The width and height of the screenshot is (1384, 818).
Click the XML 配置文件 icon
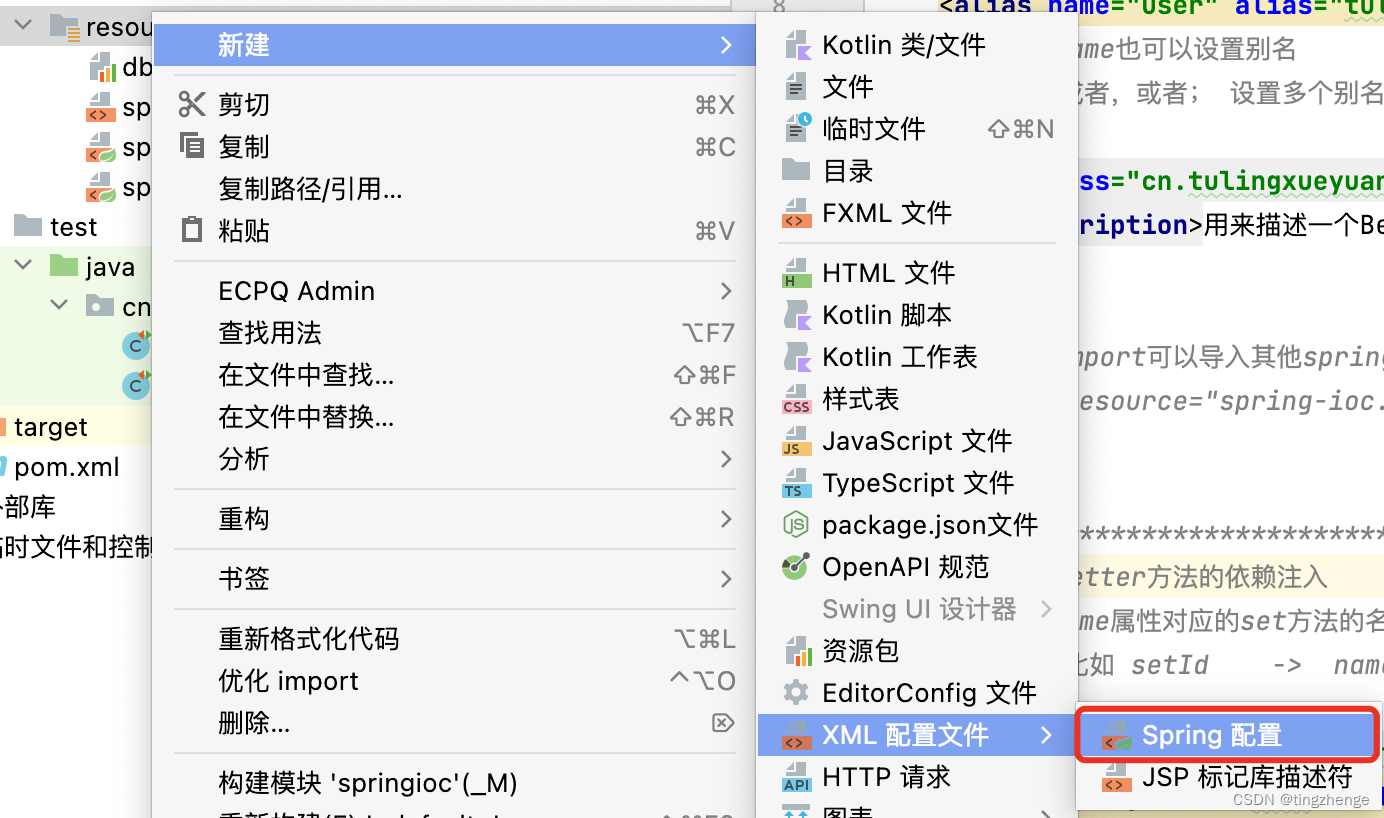click(796, 735)
